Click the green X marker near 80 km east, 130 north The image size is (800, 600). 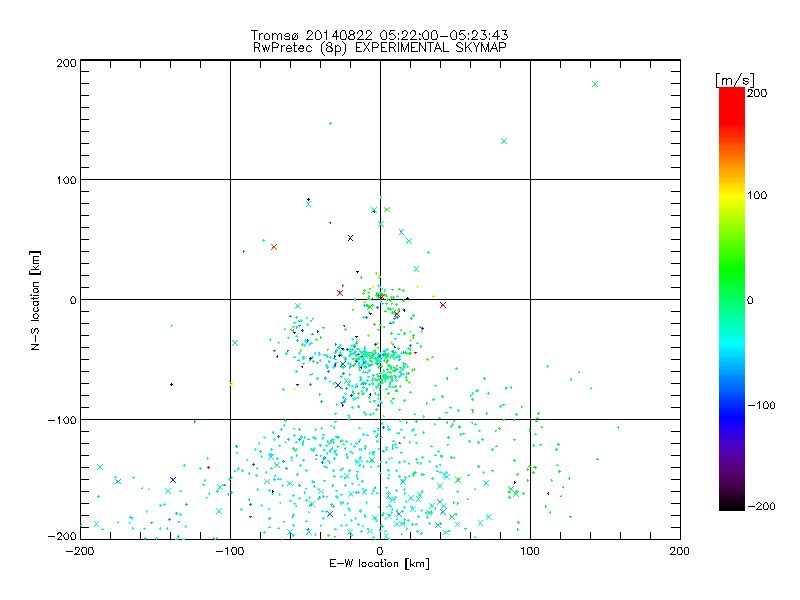coord(504,141)
